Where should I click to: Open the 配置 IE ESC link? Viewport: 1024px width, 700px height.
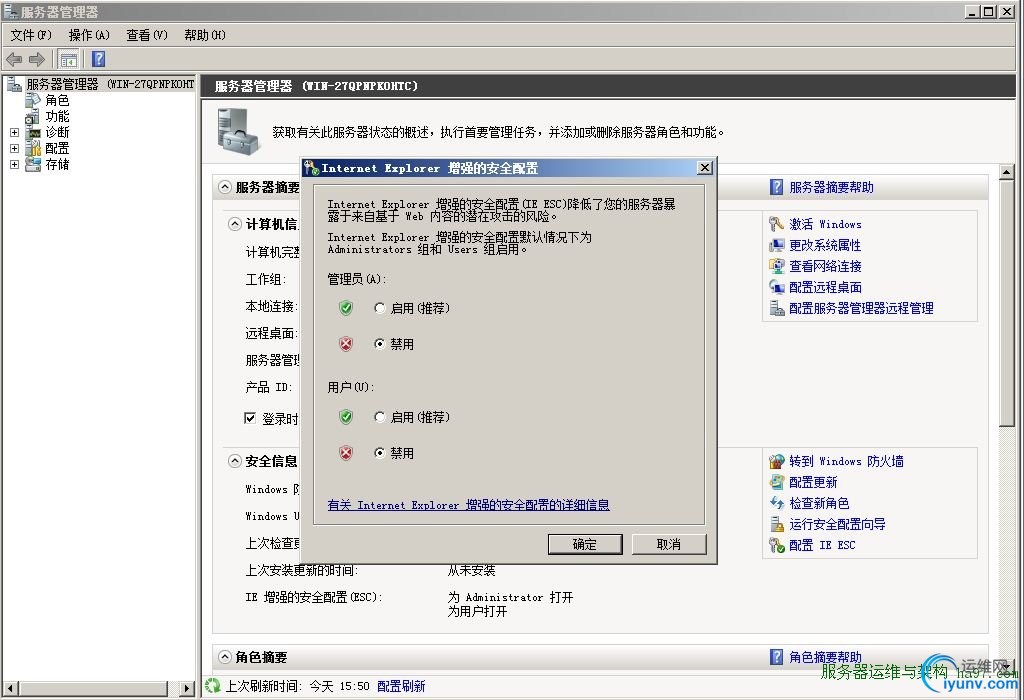pos(822,545)
